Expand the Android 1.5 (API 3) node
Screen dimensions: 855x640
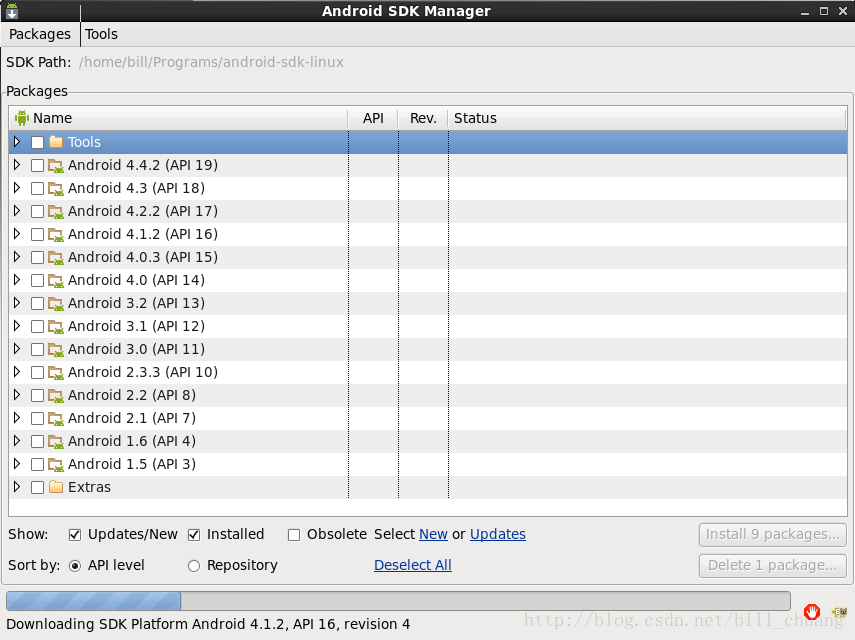point(17,463)
